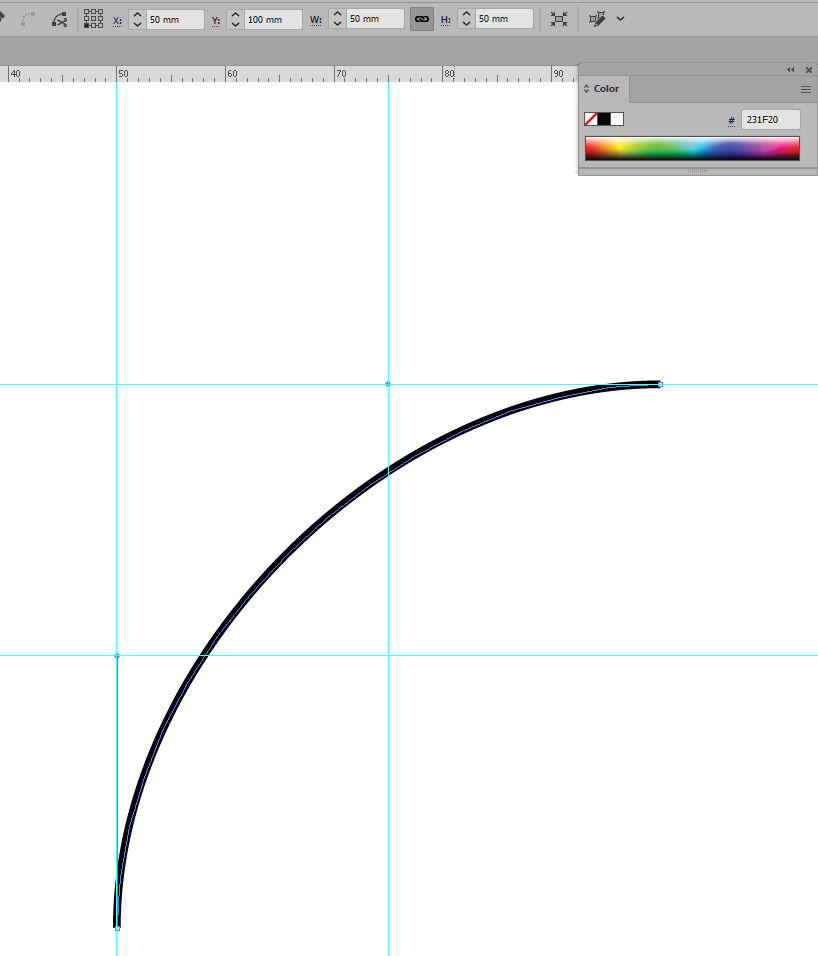Click the X: coordinate label
Screen dimensions: 818x956
117,21
